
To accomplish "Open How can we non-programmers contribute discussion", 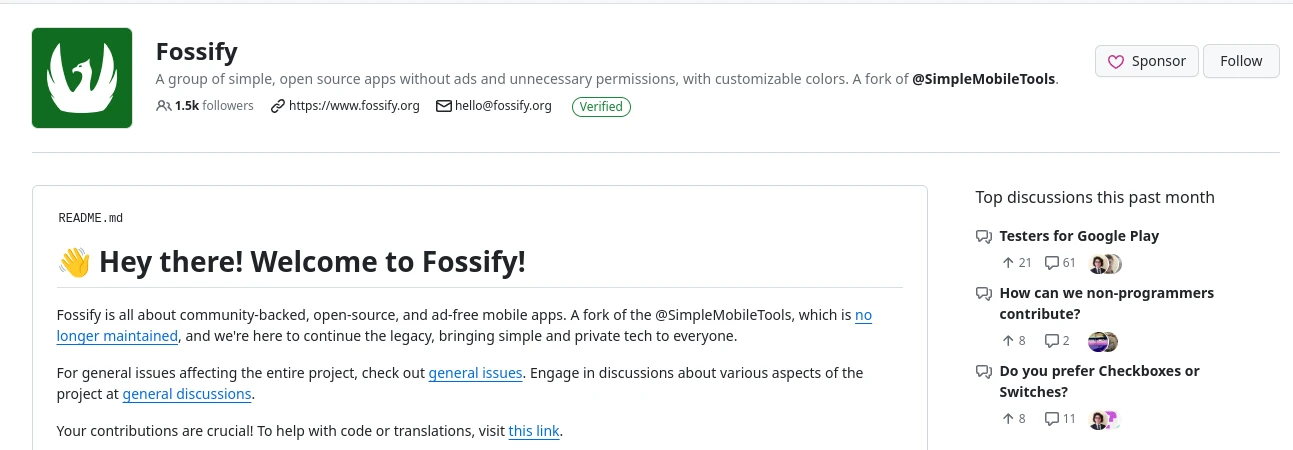I will click(1106, 303).
